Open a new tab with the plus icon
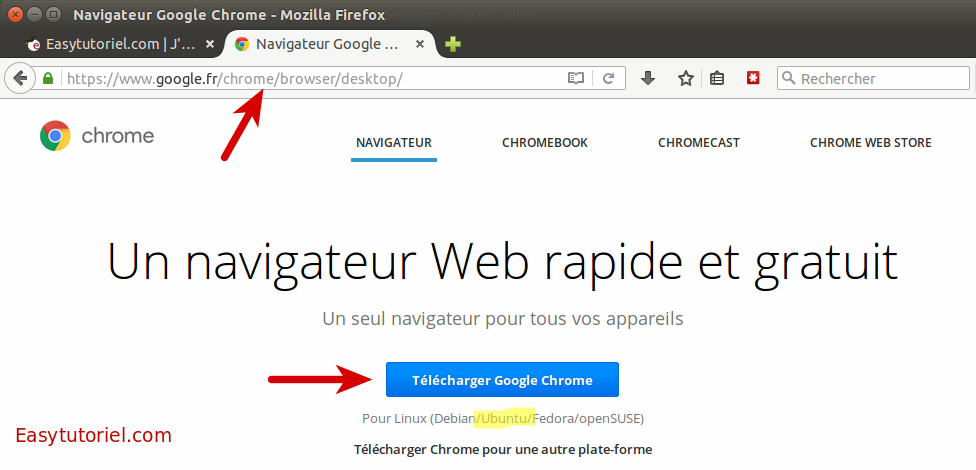 [x=453, y=44]
